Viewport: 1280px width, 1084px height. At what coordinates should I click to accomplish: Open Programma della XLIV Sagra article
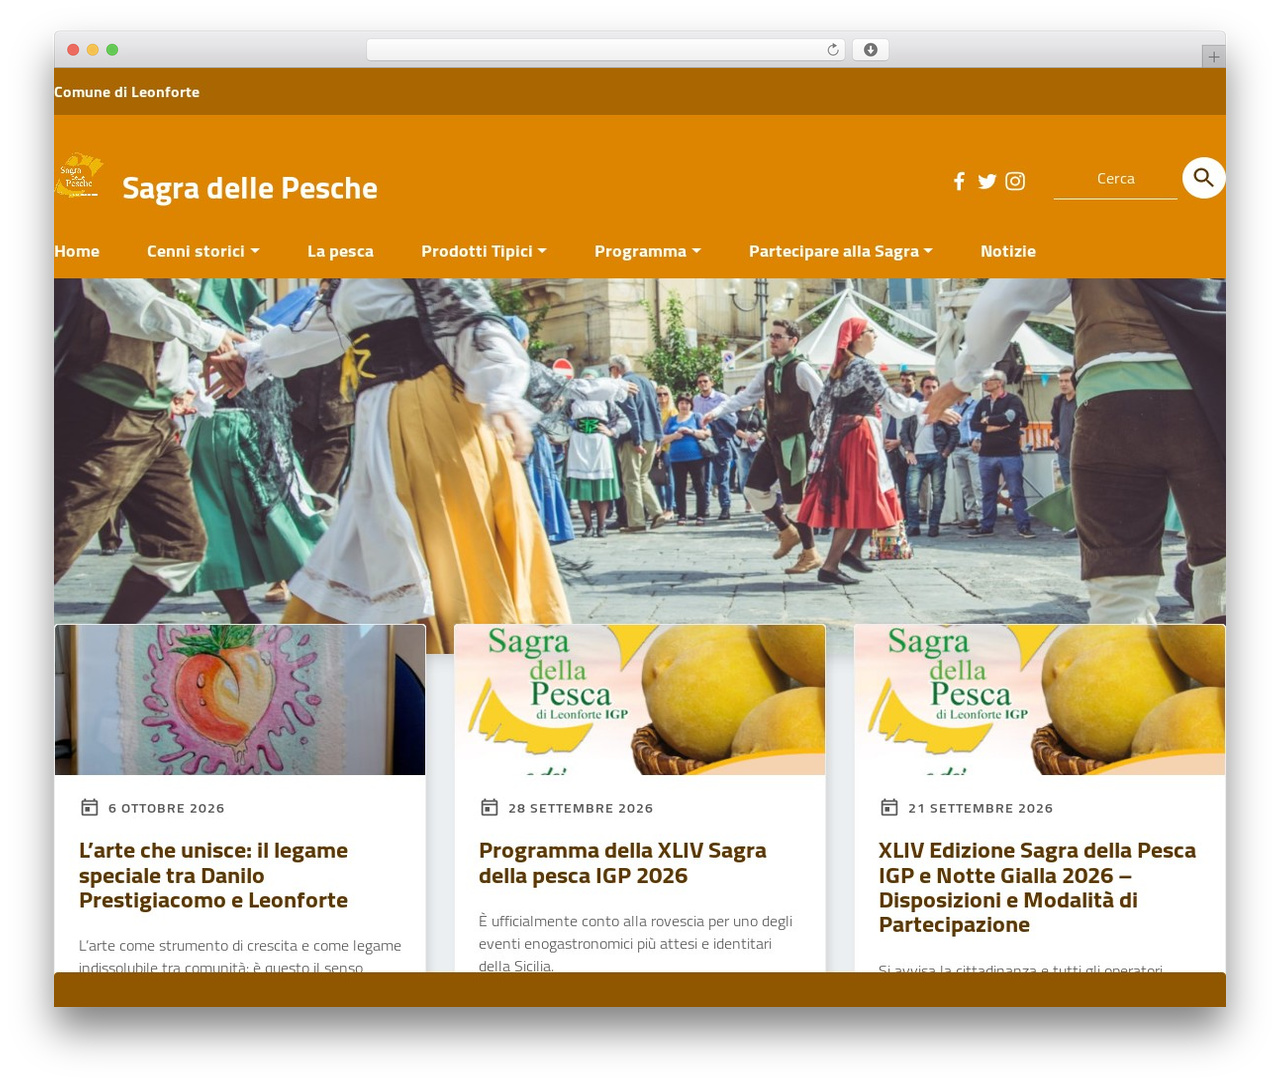622,863
